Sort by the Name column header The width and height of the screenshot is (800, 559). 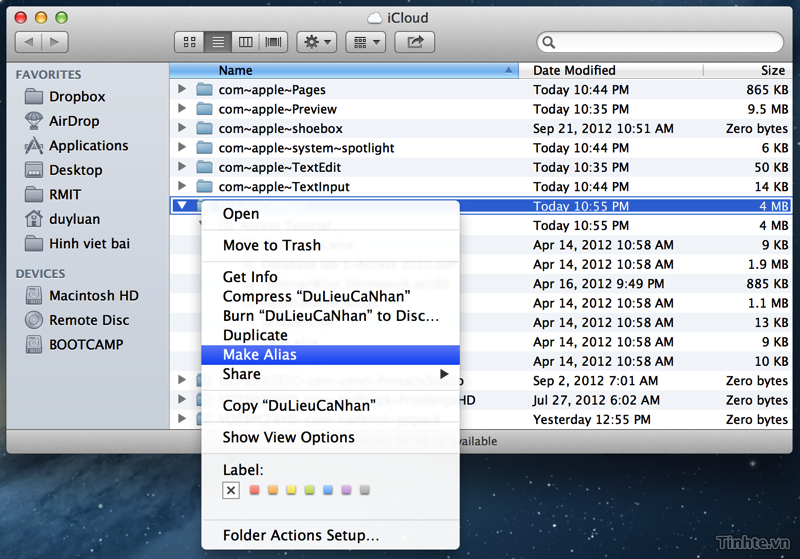(x=344, y=70)
